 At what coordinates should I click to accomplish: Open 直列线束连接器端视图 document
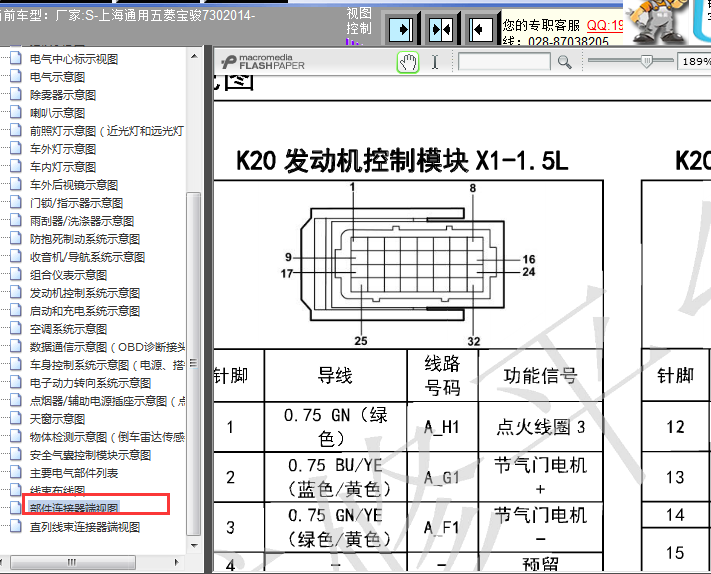point(85,527)
